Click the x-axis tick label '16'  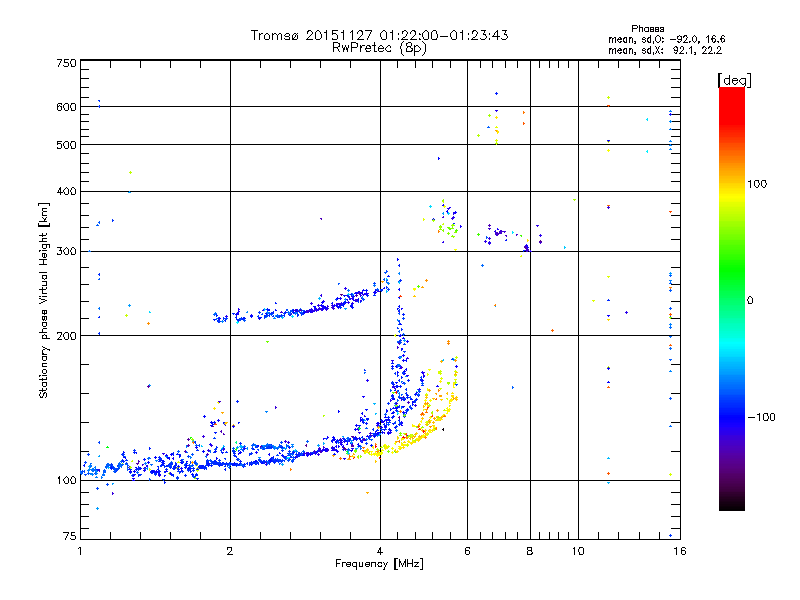[680, 551]
